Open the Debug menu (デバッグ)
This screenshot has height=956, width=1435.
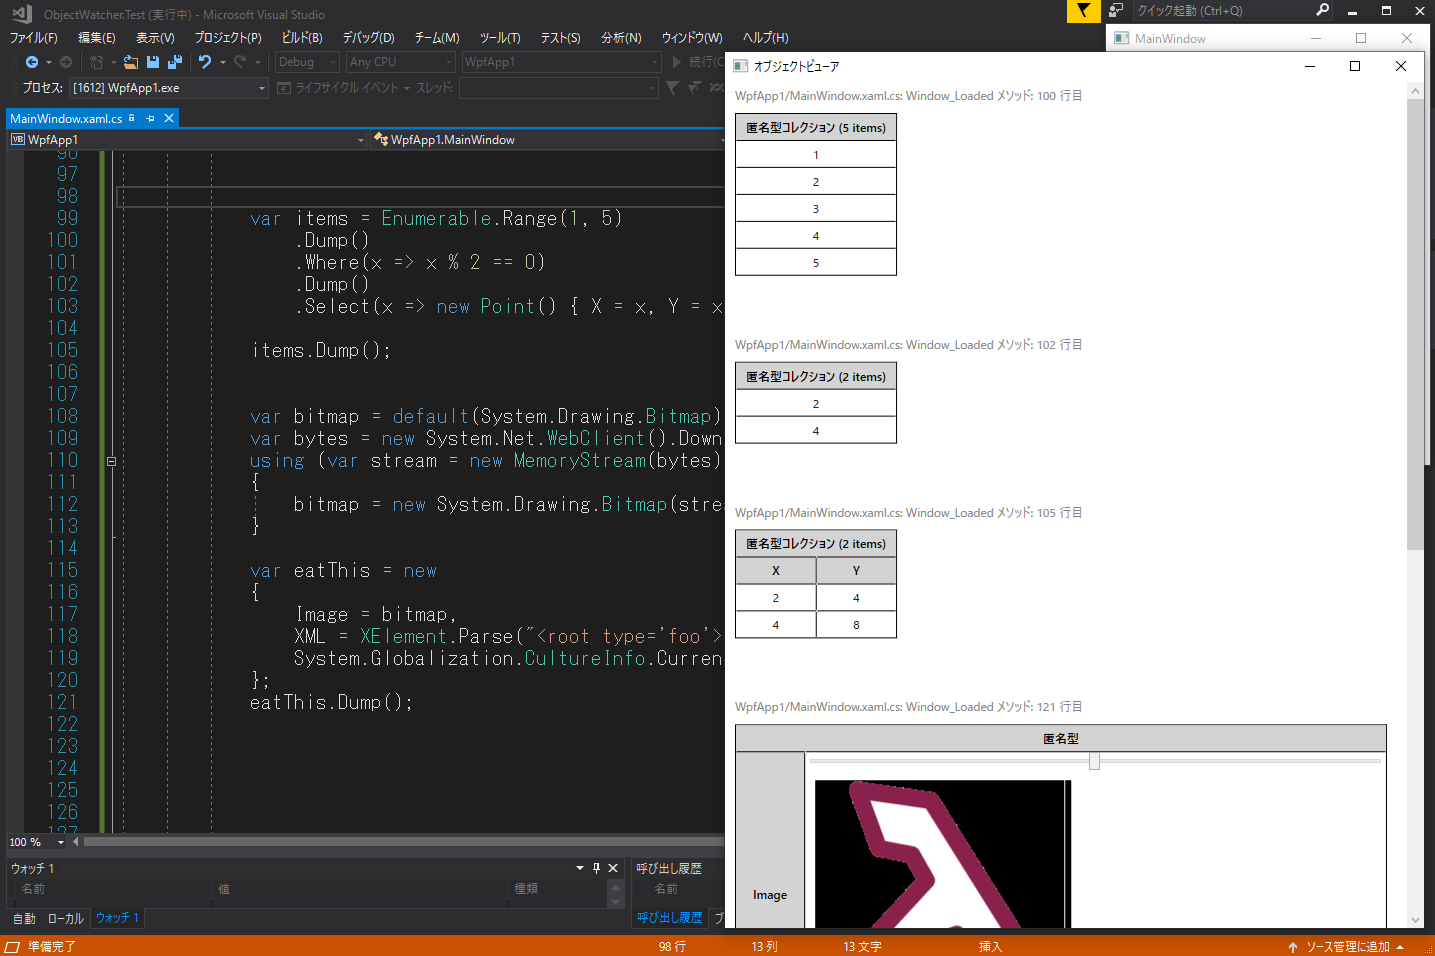click(x=368, y=38)
